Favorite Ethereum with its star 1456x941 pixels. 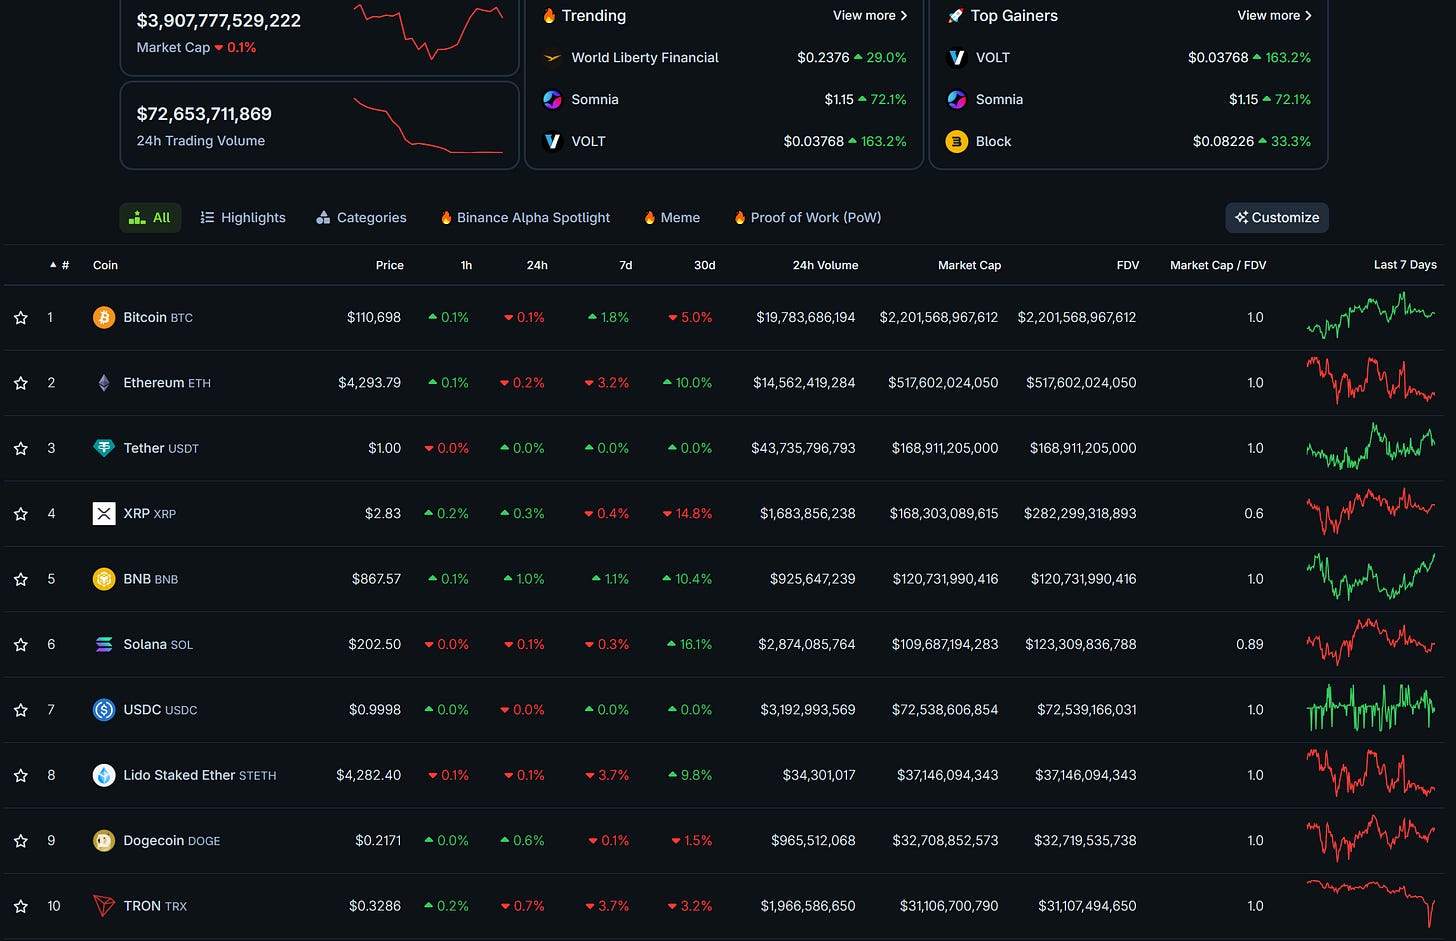click(x=21, y=383)
